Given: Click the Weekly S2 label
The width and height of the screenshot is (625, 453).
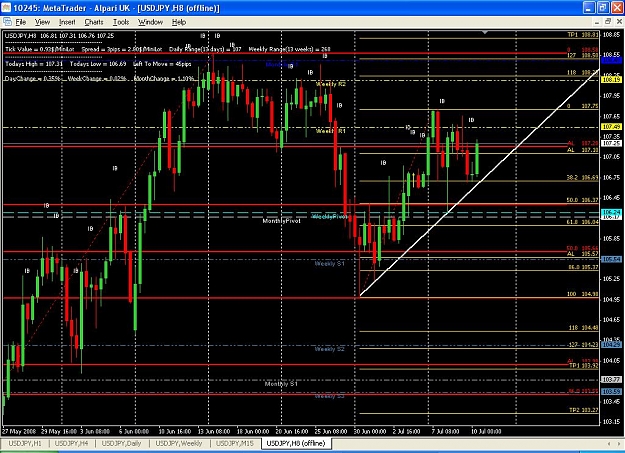Looking at the screenshot, I should tap(329, 349).
